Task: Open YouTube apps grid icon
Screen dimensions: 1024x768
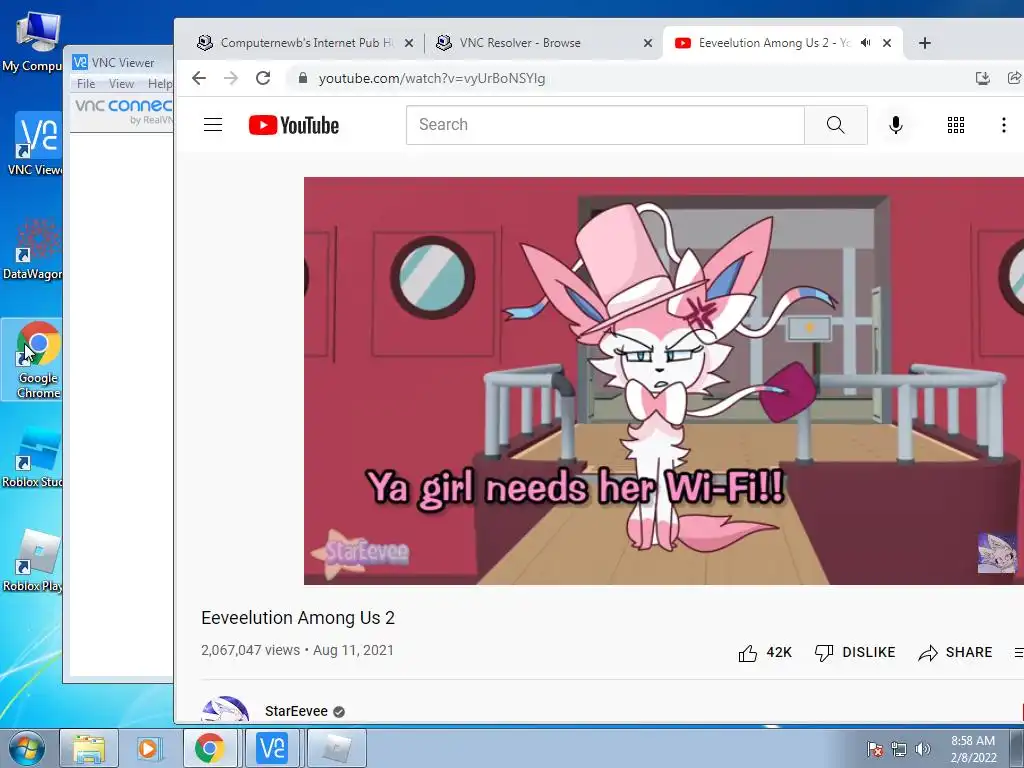Action: click(x=955, y=125)
